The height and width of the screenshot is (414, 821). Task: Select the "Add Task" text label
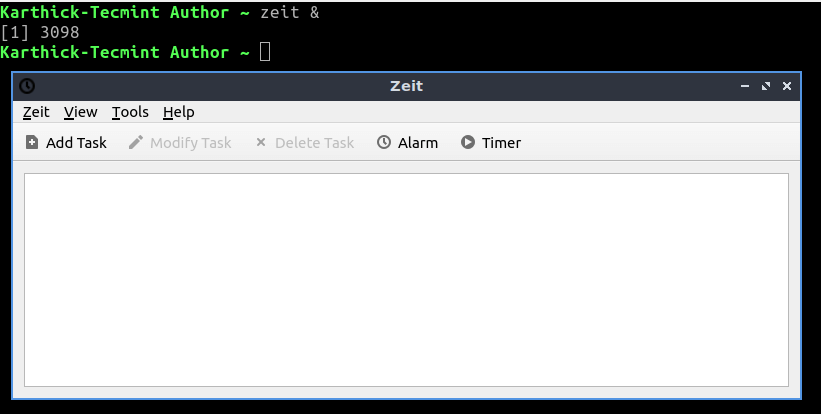point(76,143)
